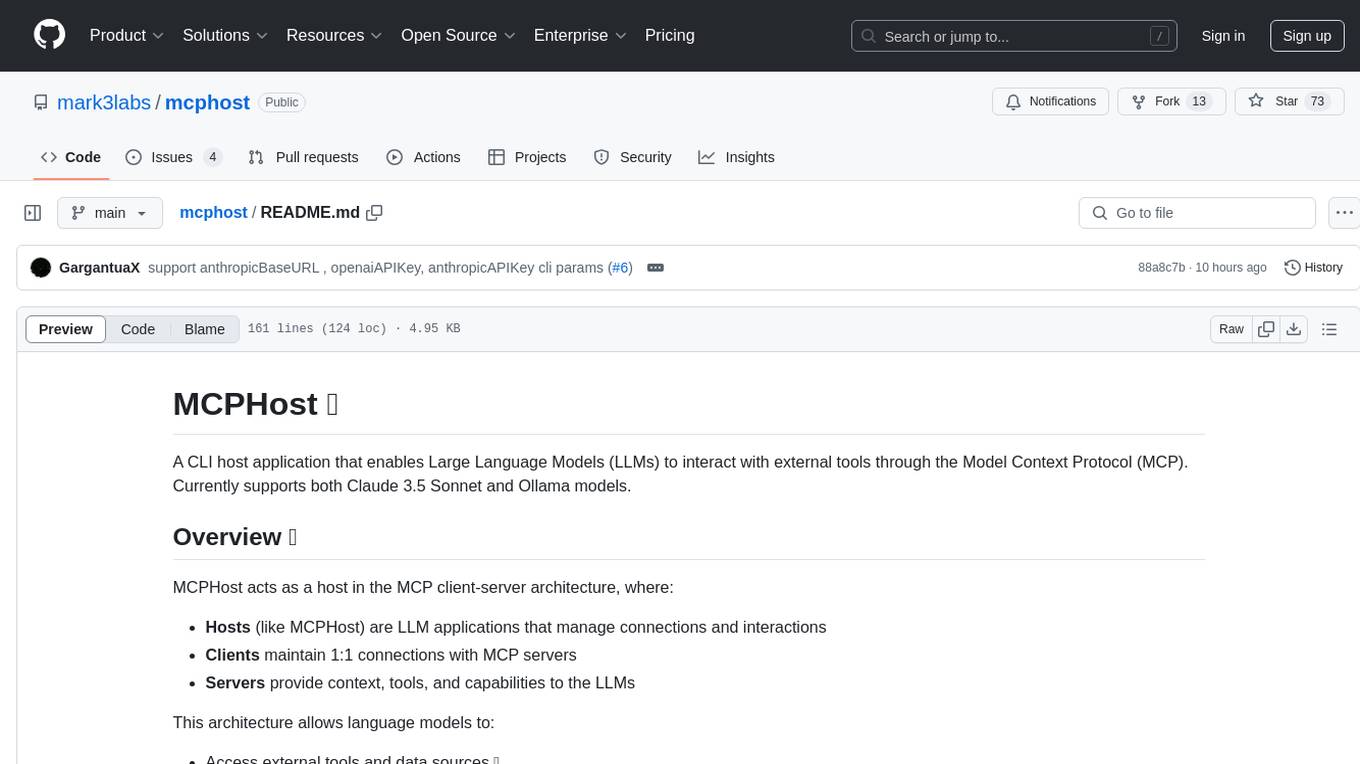This screenshot has width=1360, height=764.
Task: Toggle the file tree side panel
Action: click(x=33, y=213)
